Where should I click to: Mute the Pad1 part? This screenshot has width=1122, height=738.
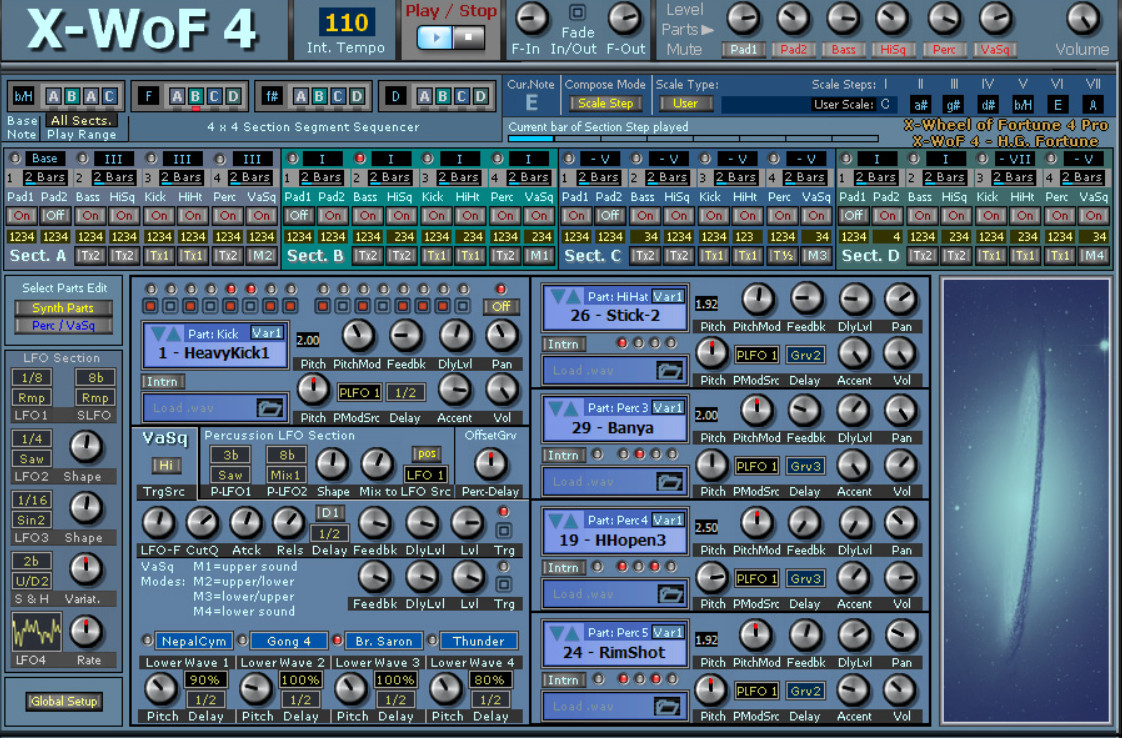(743, 49)
